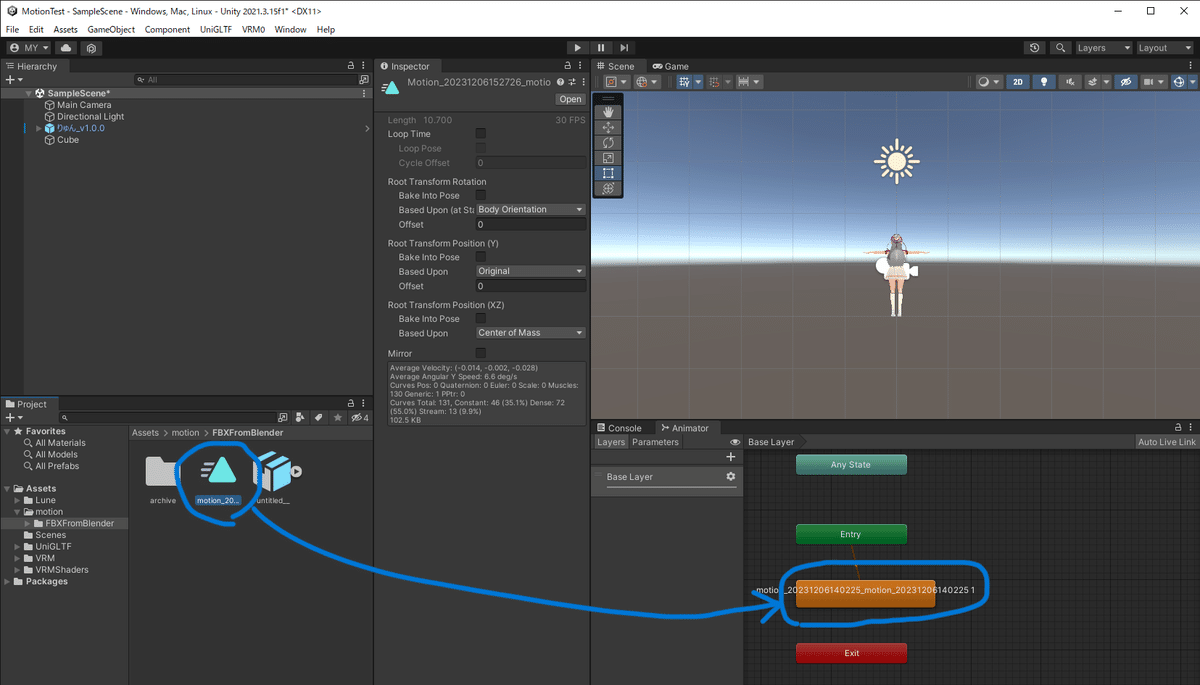The height and width of the screenshot is (685, 1200).
Task: Switch to the Parameters tab in Animator
Action: click(x=655, y=442)
